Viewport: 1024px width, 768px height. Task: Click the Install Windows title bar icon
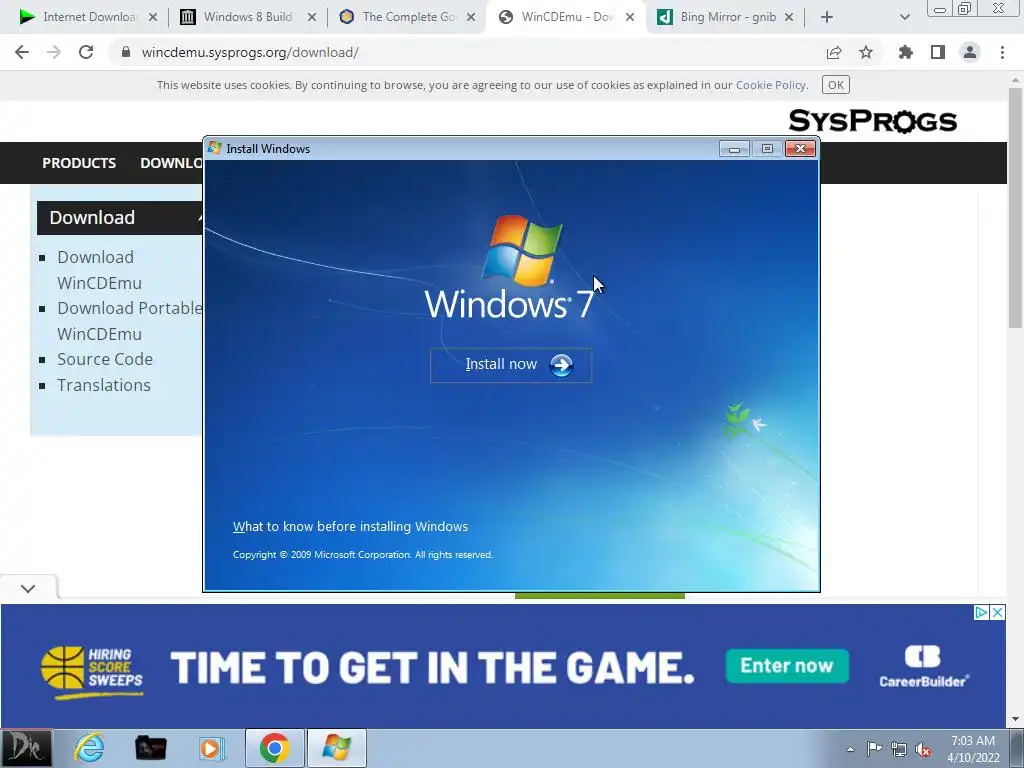click(x=215, y=148)
